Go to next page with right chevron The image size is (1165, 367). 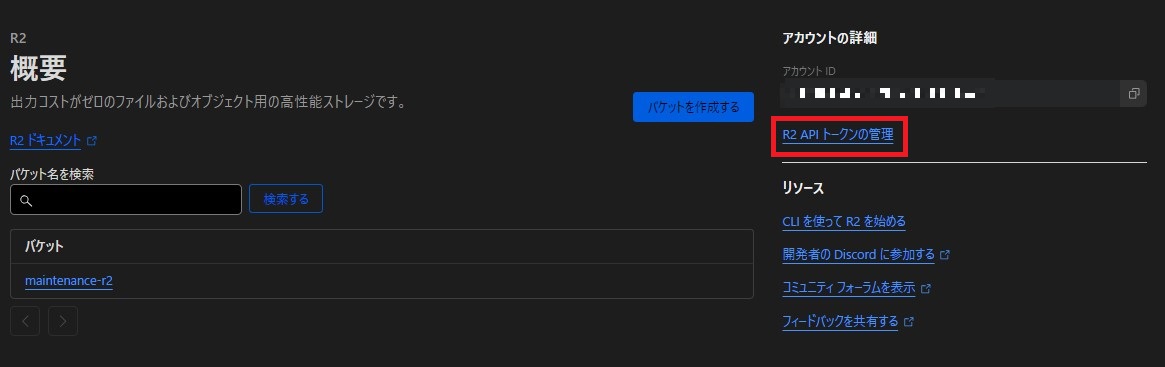click(63, 321)
